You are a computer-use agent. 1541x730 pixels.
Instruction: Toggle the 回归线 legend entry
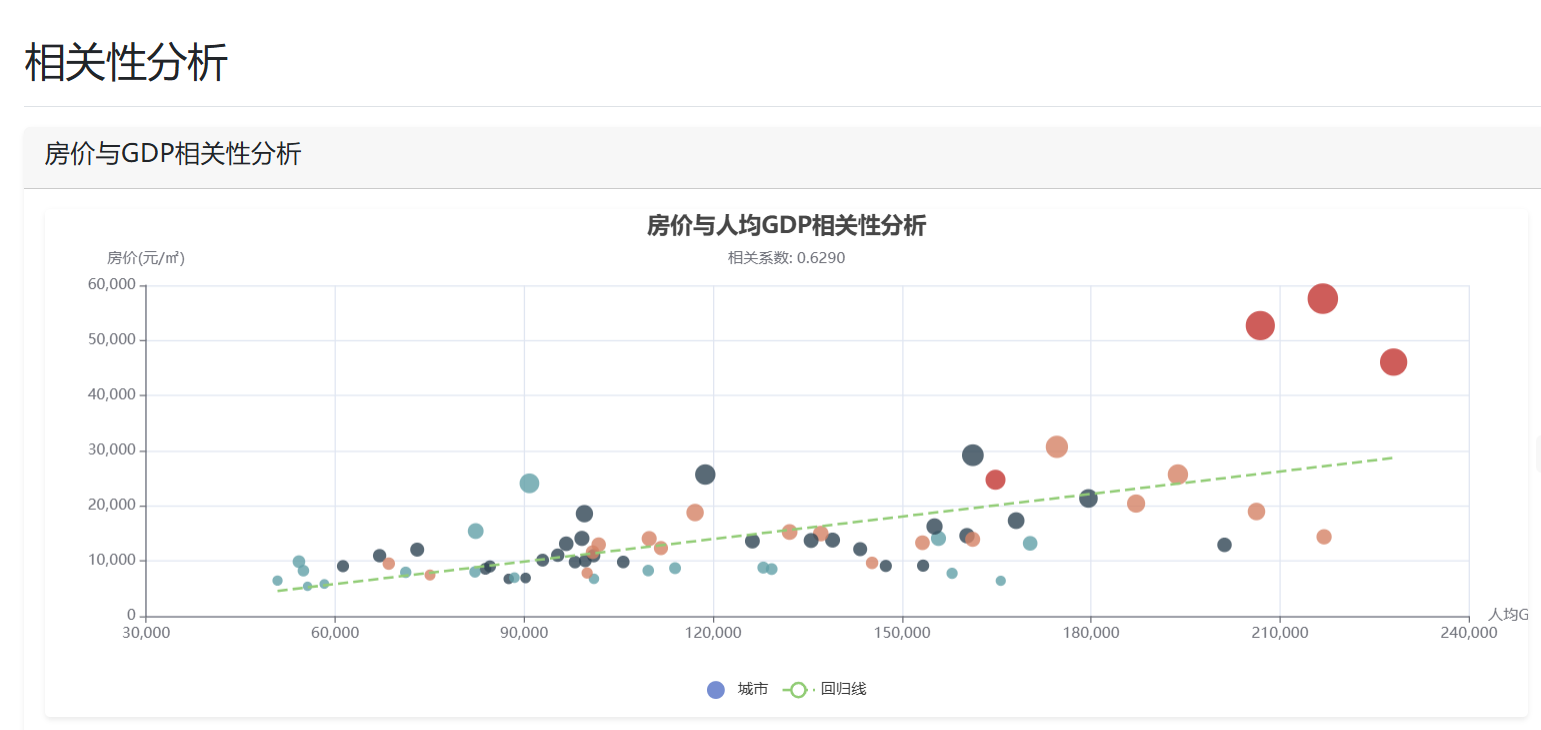[x=824, y=689]
